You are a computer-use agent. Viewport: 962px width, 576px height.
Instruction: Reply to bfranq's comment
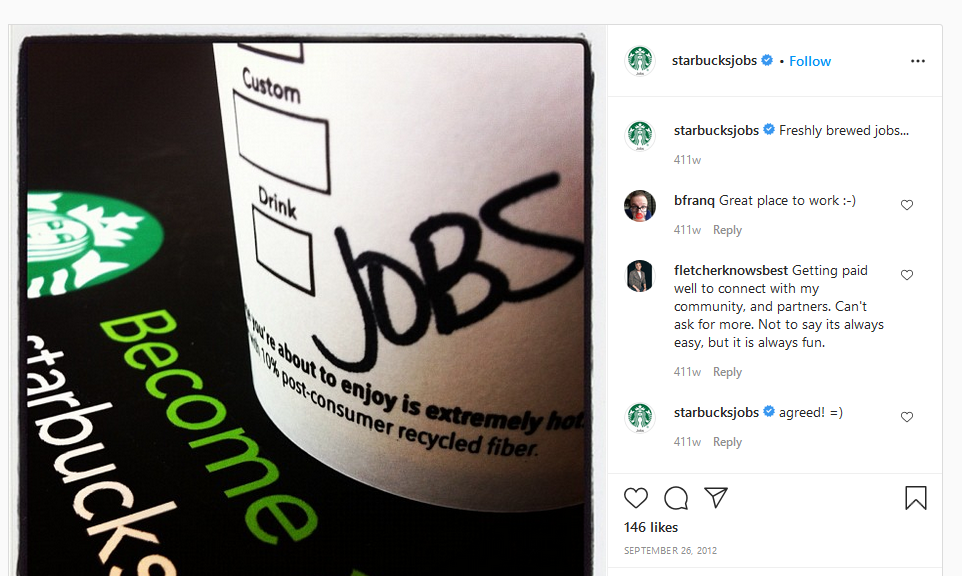[x=727, y=229]
